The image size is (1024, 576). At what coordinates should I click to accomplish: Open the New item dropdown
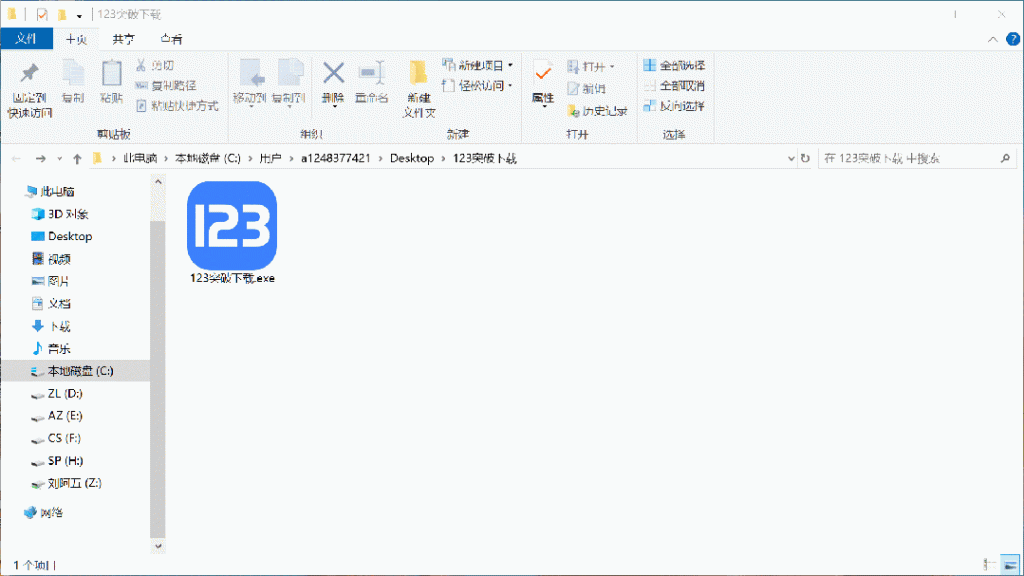pyautogui.click(x=477, y=65)
